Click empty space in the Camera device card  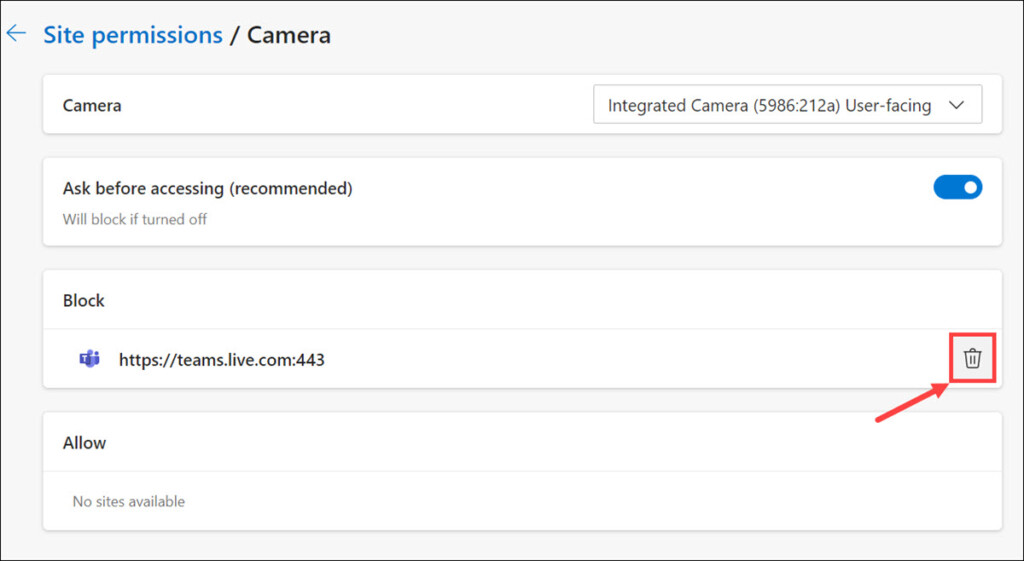350,105
